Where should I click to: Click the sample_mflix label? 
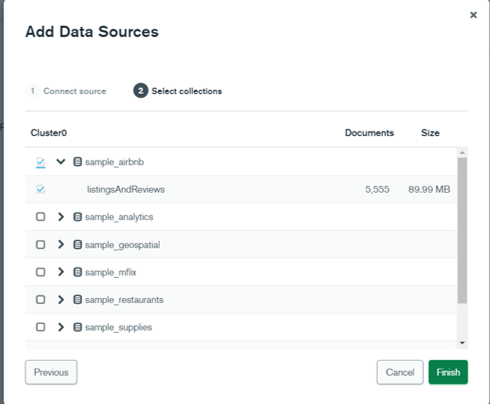point(111,272)
